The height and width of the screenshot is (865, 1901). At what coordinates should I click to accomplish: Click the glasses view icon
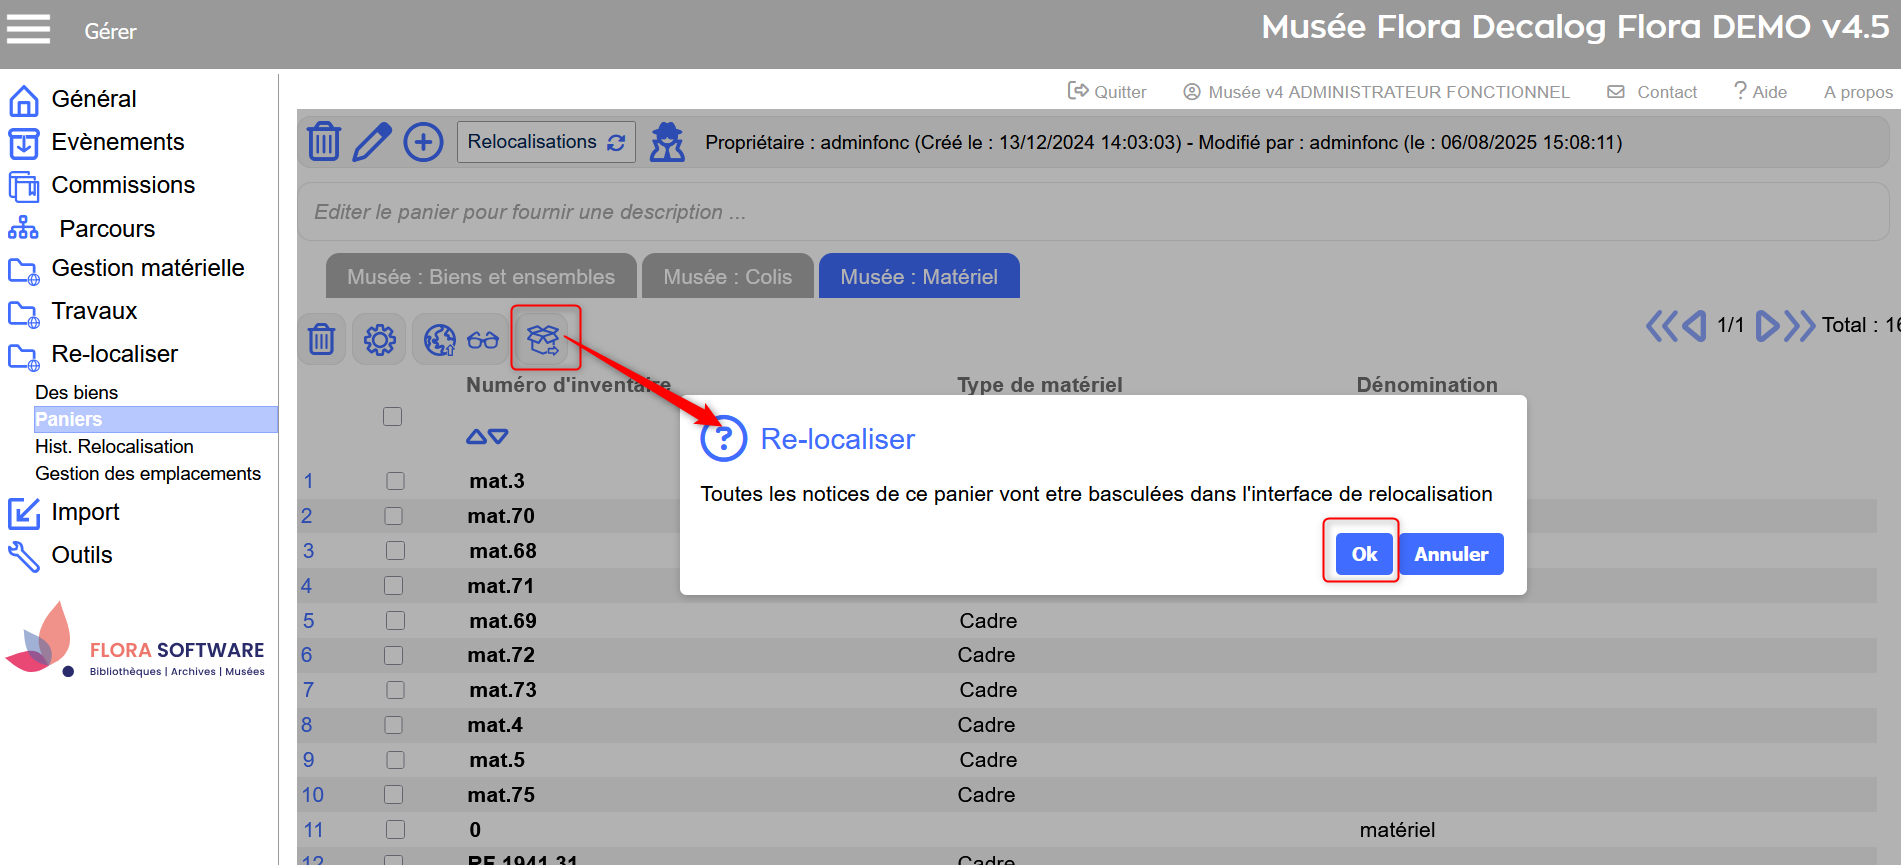[x=483, y=340]
